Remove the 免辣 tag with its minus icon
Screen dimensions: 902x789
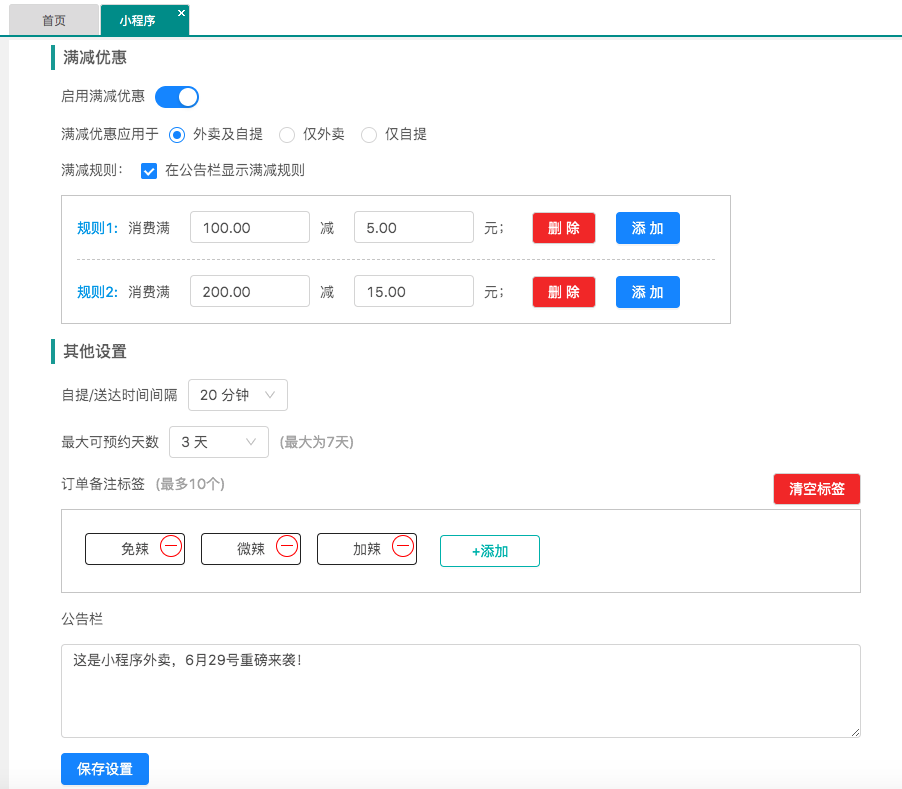tap(171, 546)
